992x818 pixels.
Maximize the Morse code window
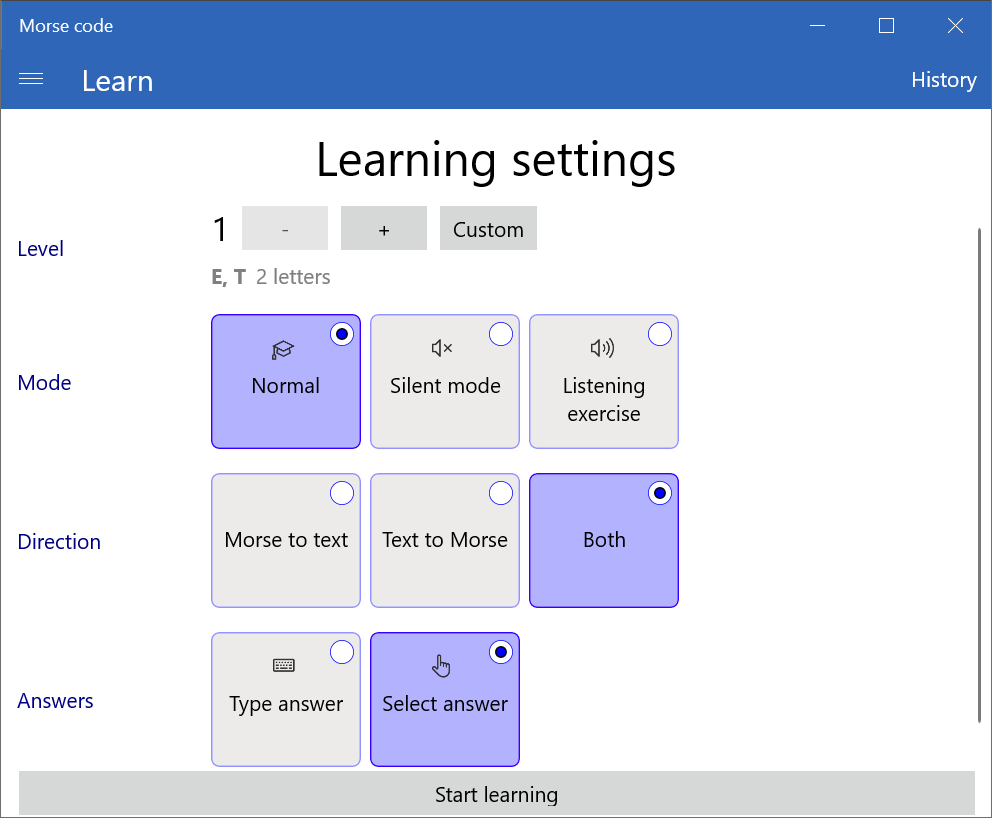coord(886,26)
